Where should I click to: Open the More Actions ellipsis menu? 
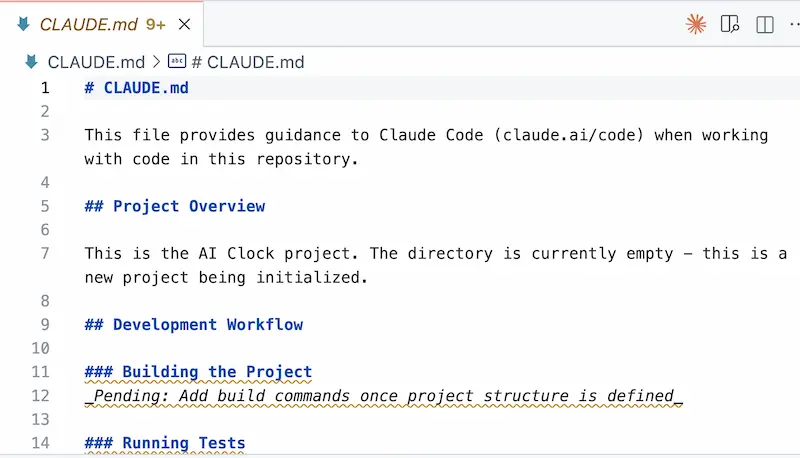point(795,25)
